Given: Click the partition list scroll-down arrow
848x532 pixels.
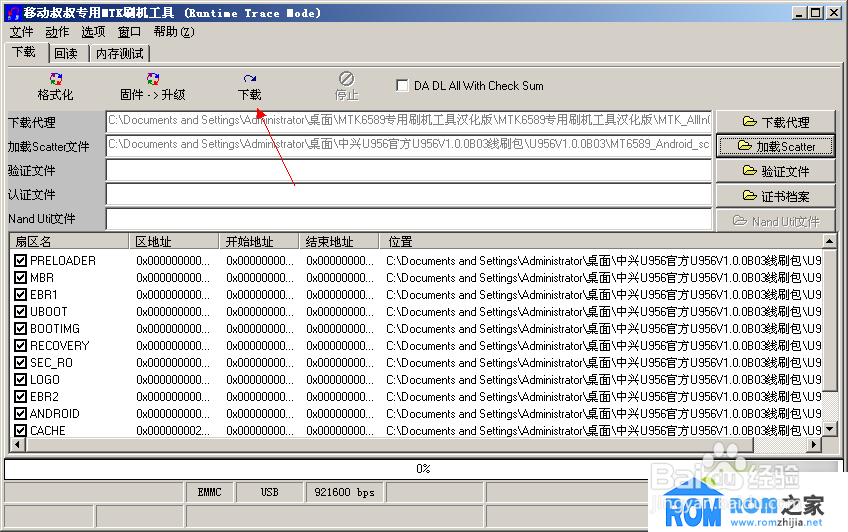Looking at the screenshot, I should point(829,430).
